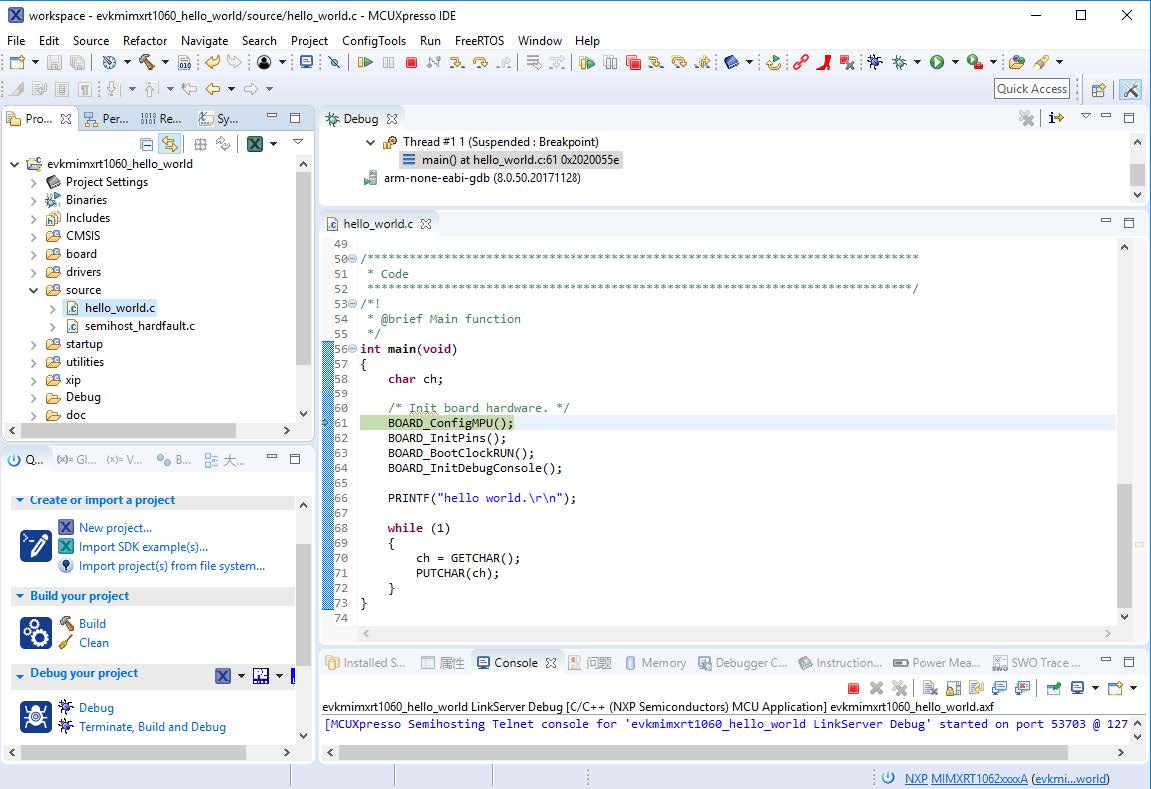Expand the drivers folder in project tree

click(x=34, y=272)
